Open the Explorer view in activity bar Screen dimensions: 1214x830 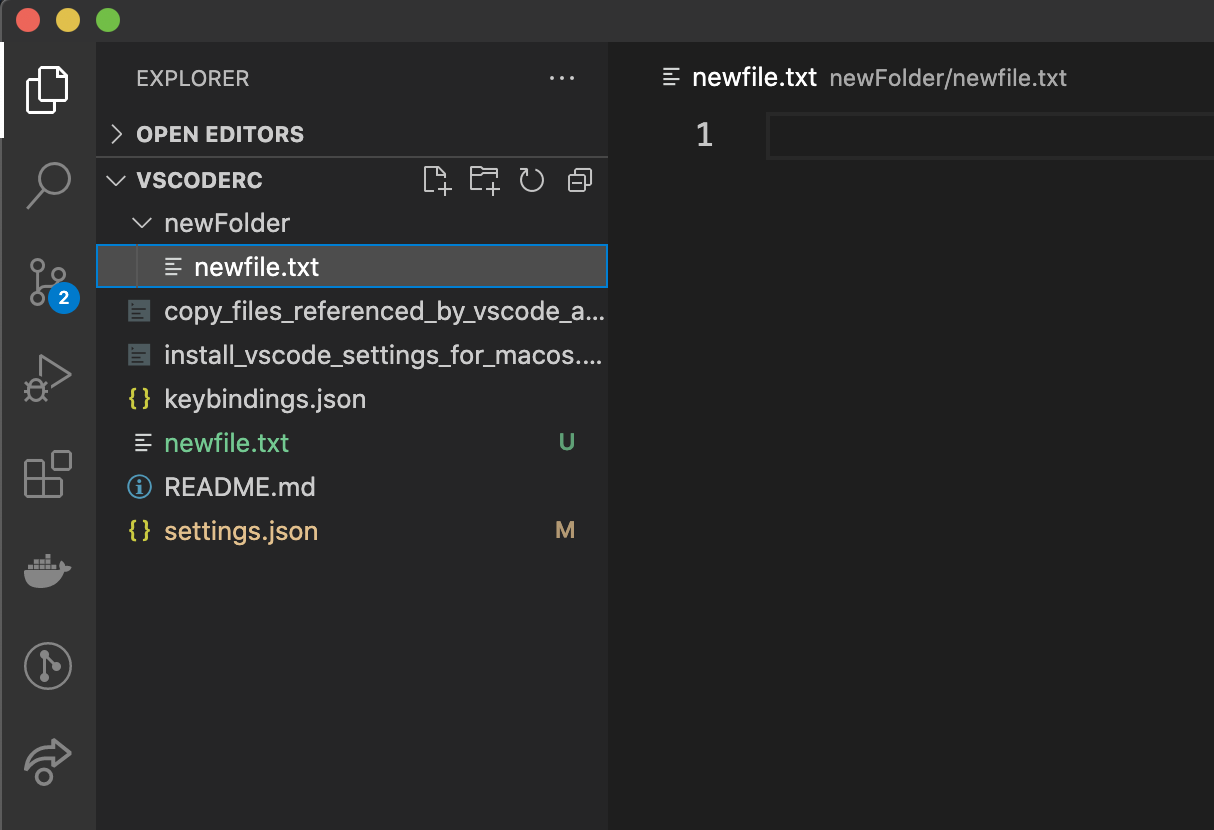[x=47, y=90]
